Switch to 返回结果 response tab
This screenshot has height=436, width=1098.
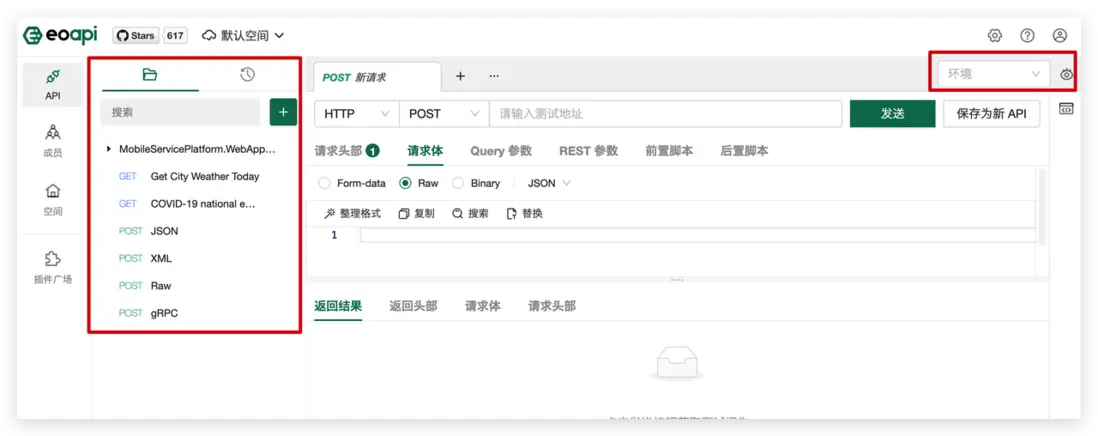point(338,306)
